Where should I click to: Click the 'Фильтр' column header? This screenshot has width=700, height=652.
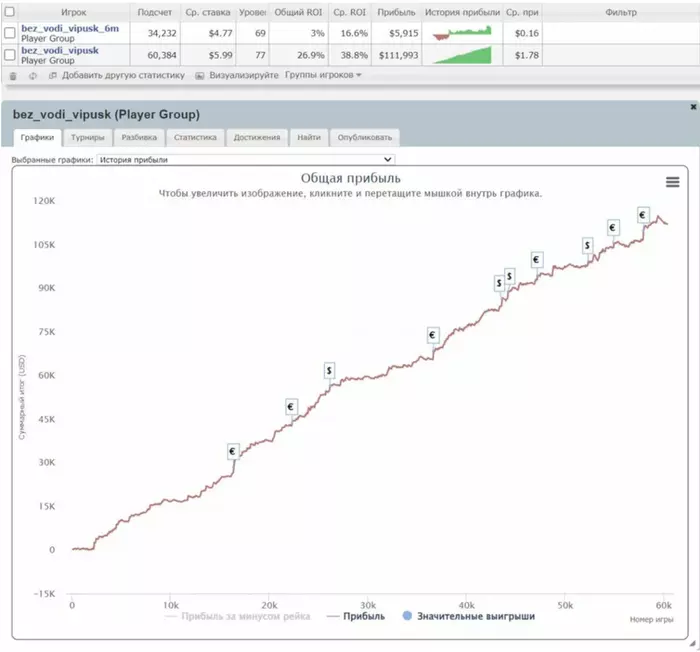pyautogui.click(x=621, y=12)
